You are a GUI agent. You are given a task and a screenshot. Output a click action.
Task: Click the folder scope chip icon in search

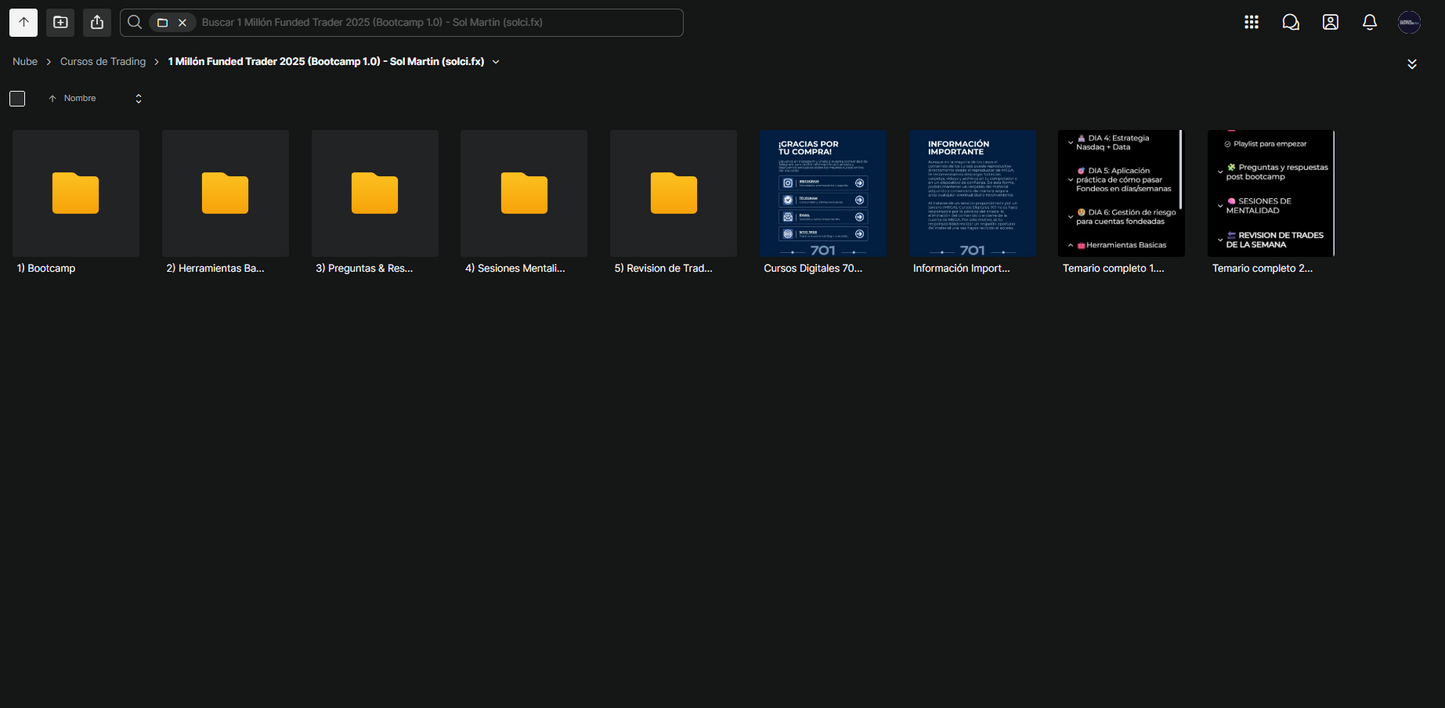coord(162,22)
